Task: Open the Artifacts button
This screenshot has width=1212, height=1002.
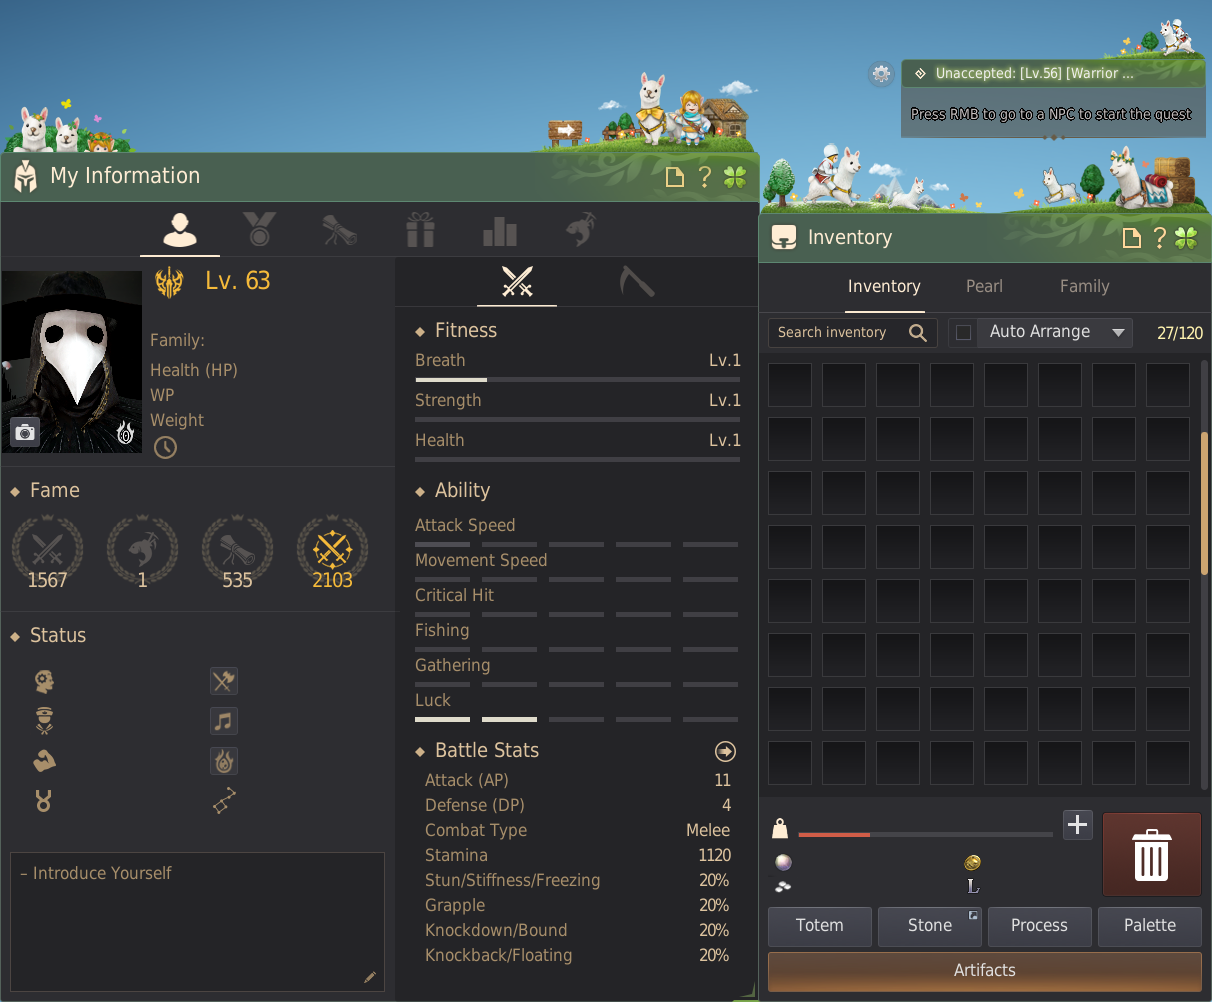Action: (985, 971)
